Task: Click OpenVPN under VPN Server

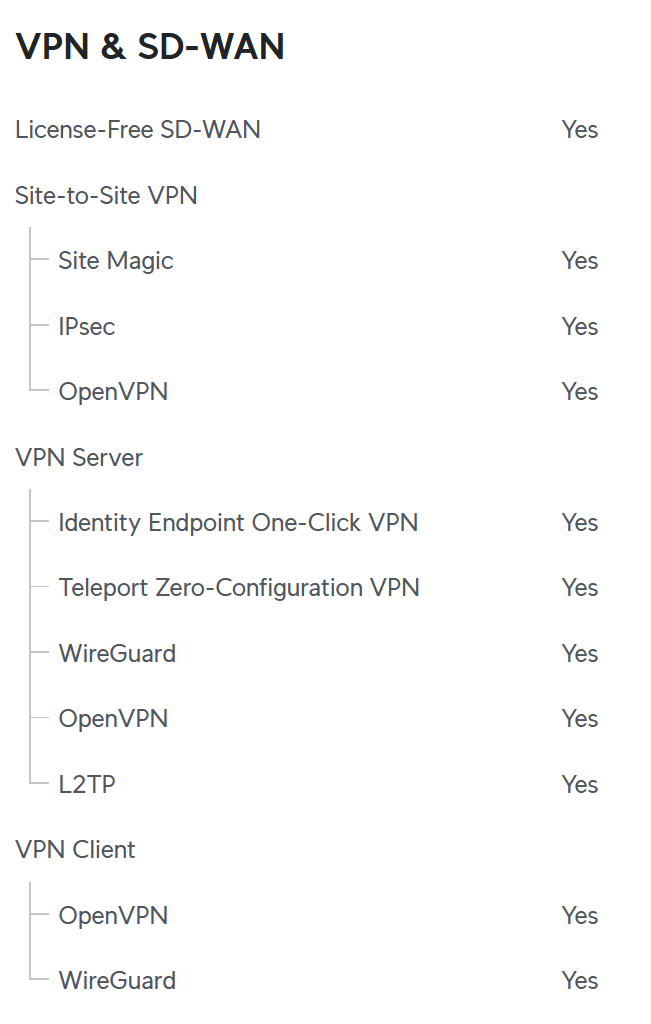Action: click(x=114, y=718)
